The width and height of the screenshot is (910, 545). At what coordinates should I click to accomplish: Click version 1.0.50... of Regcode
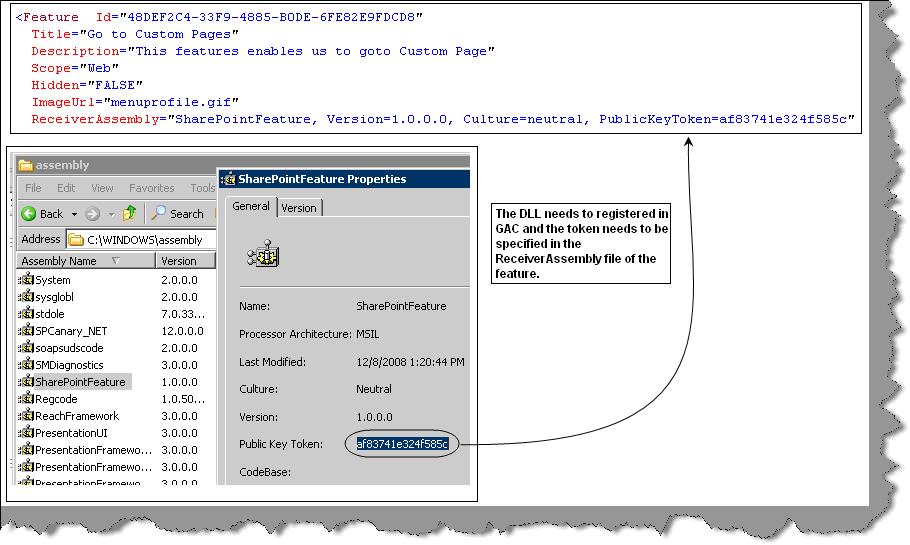pos(183,399)
